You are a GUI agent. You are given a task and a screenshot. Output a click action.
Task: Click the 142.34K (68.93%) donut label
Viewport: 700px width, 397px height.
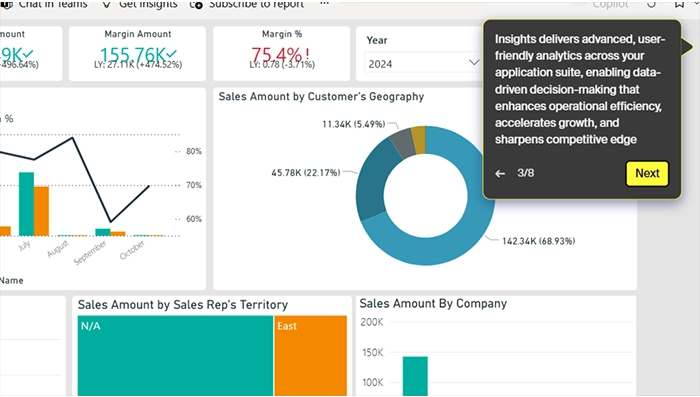click(538, 241)
